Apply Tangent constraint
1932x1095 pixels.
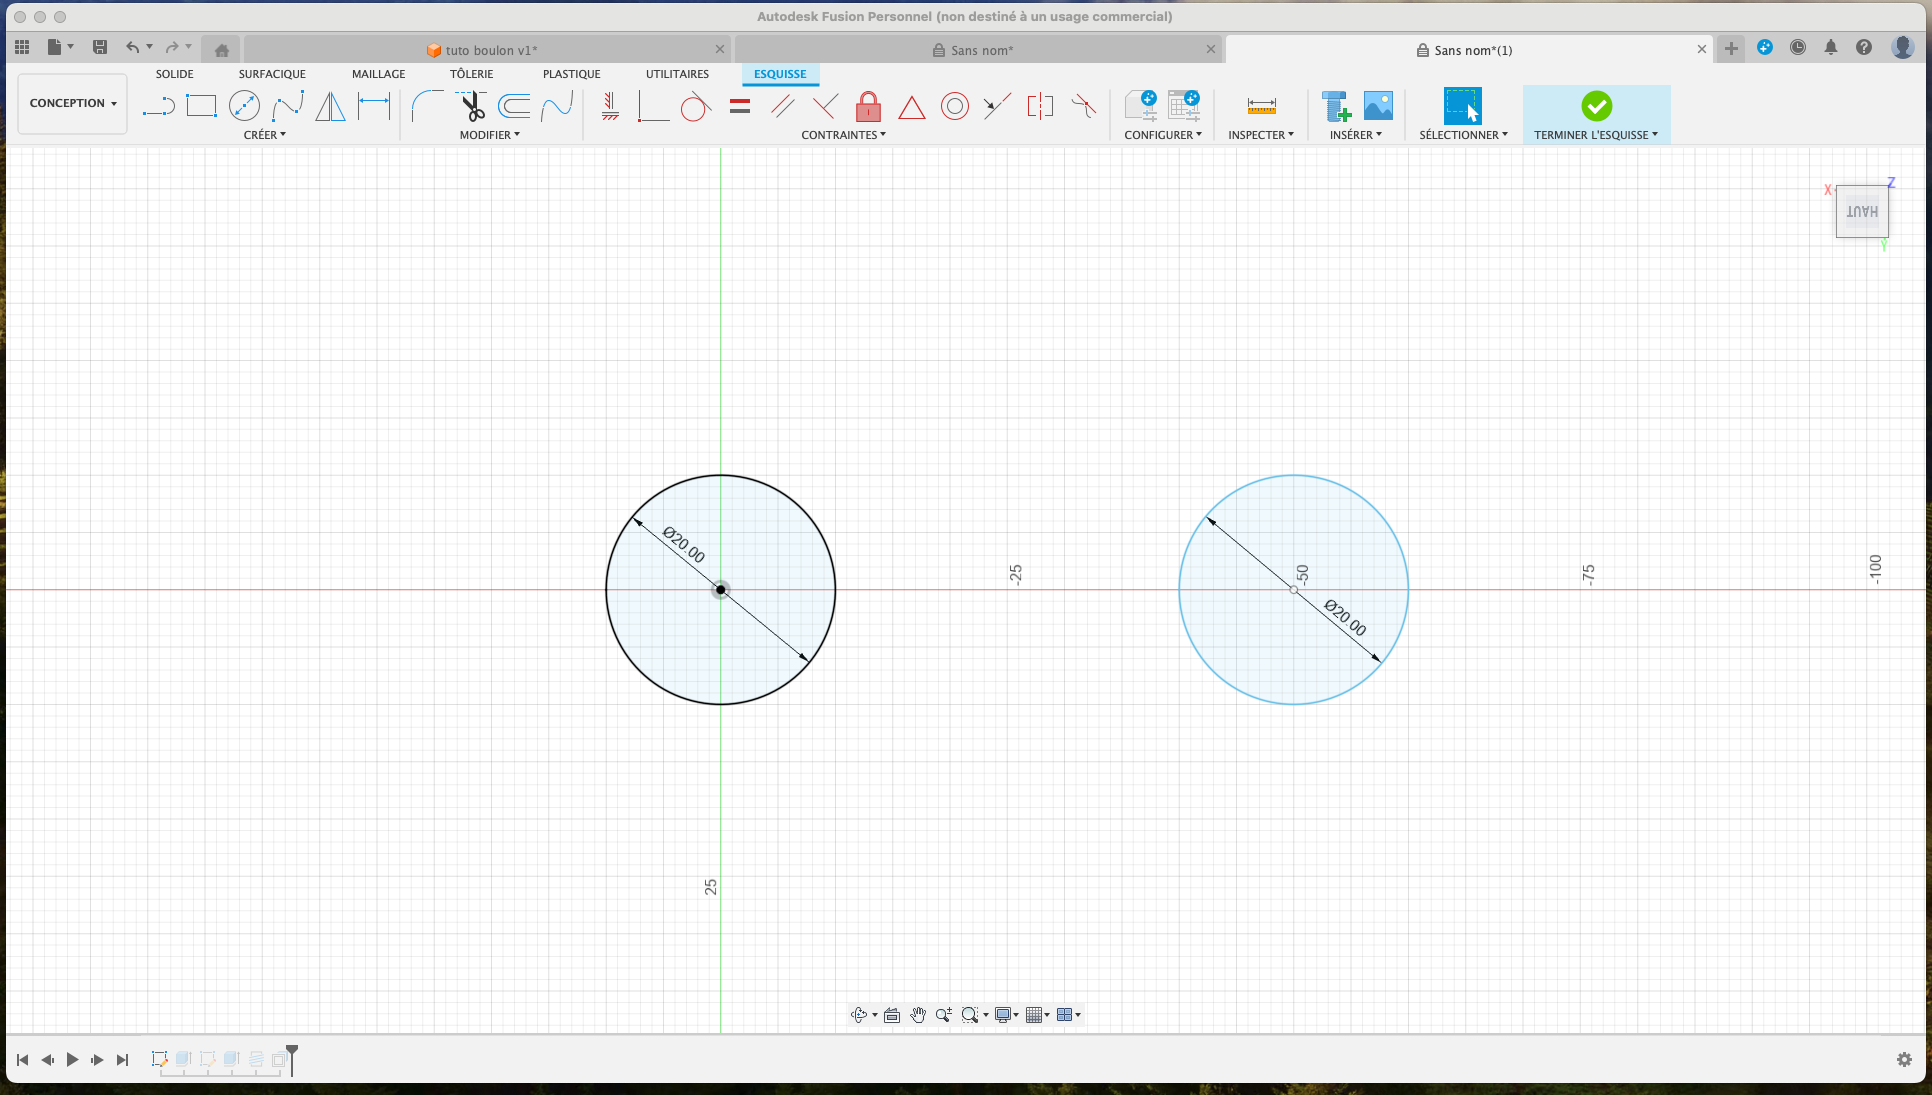point(696,106)
